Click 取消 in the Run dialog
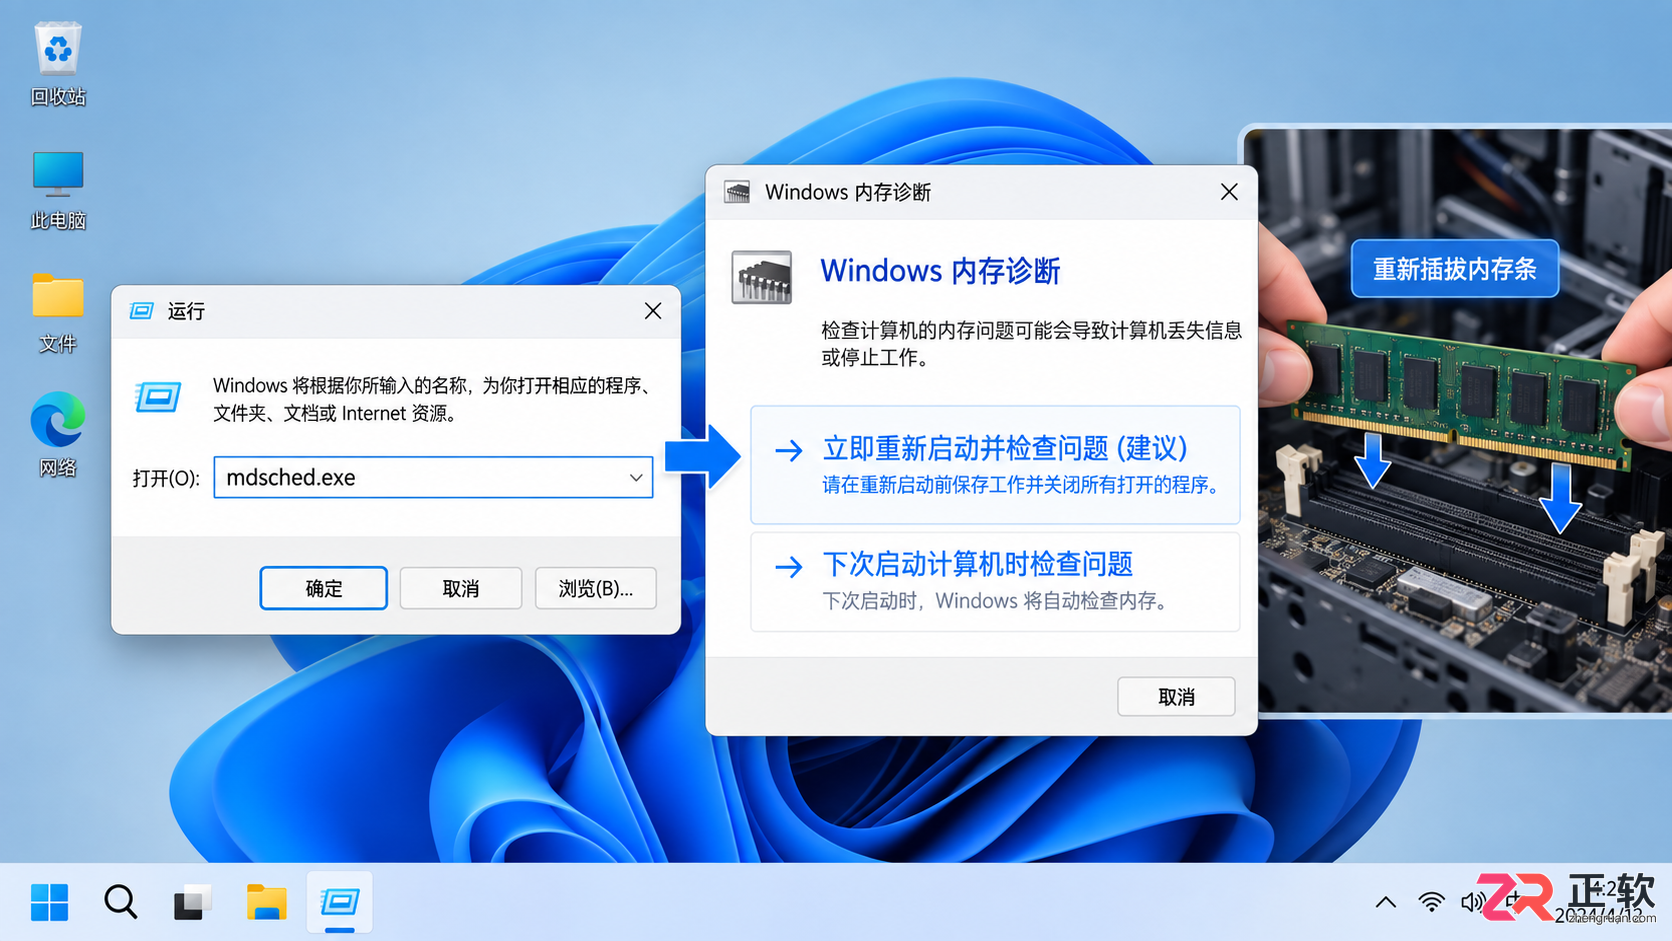1672x941 pixels. [x=461, y=588]
